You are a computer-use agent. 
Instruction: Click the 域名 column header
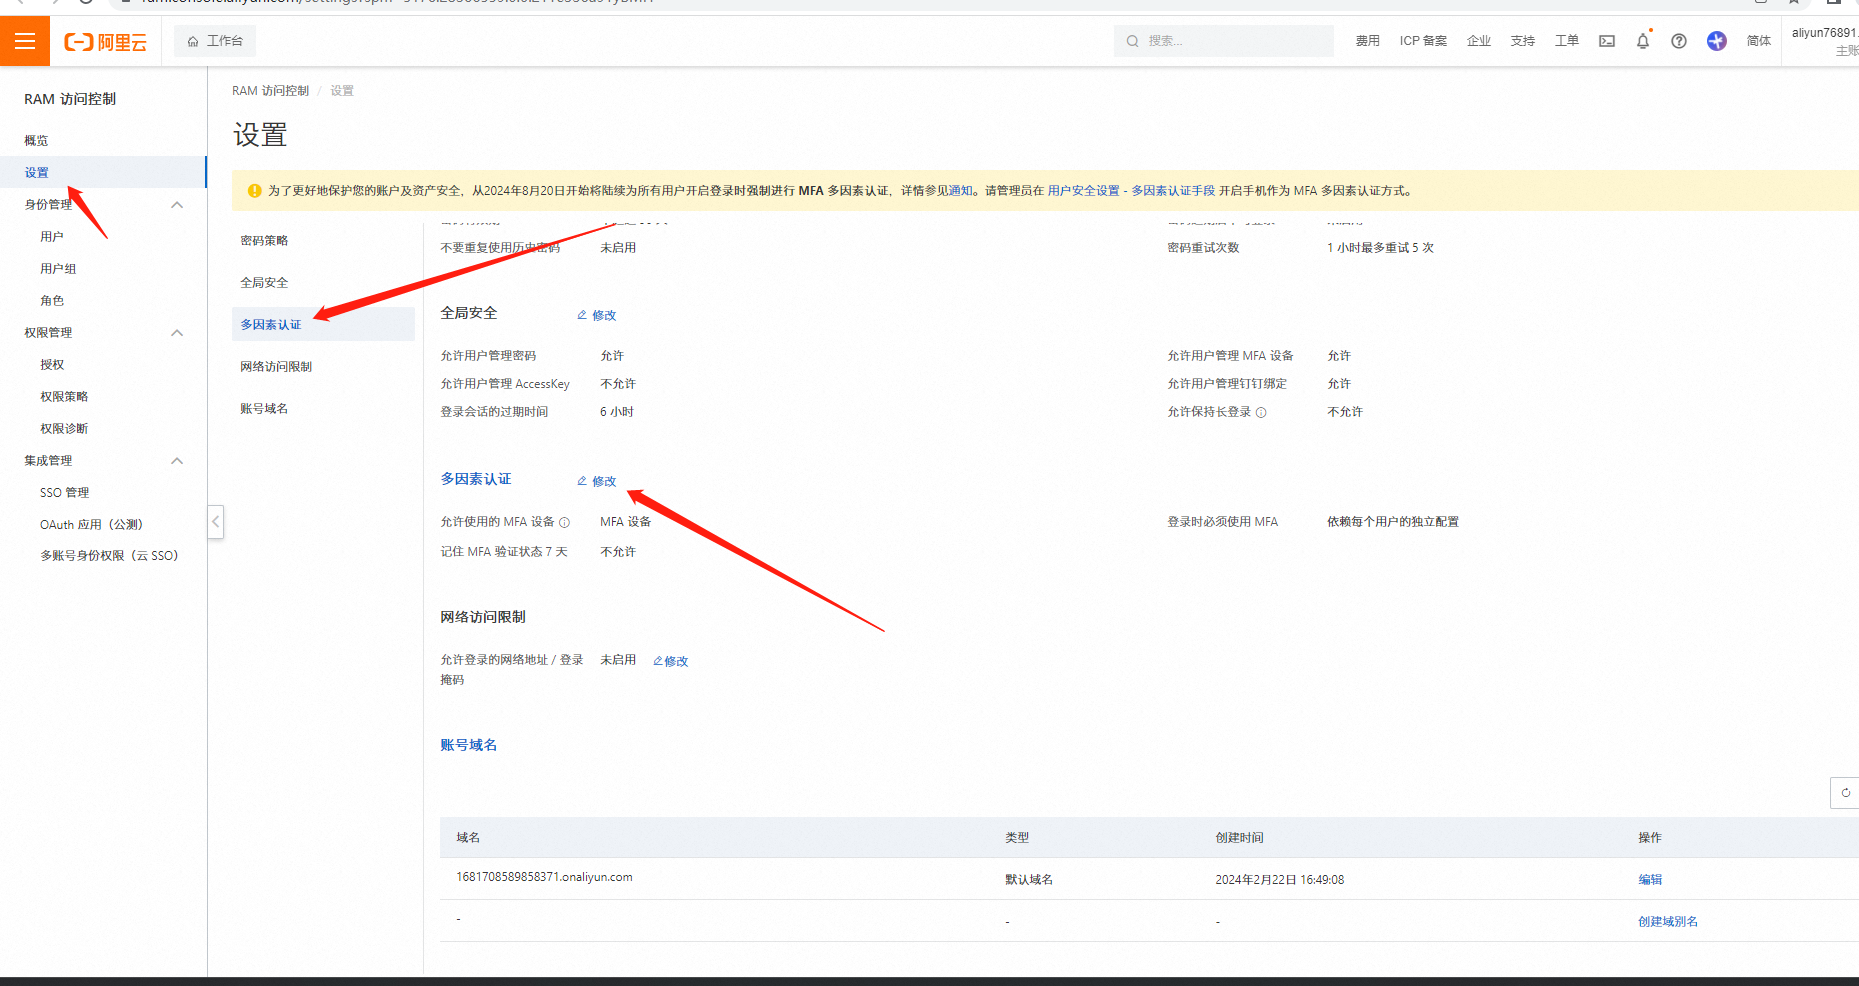468,838
